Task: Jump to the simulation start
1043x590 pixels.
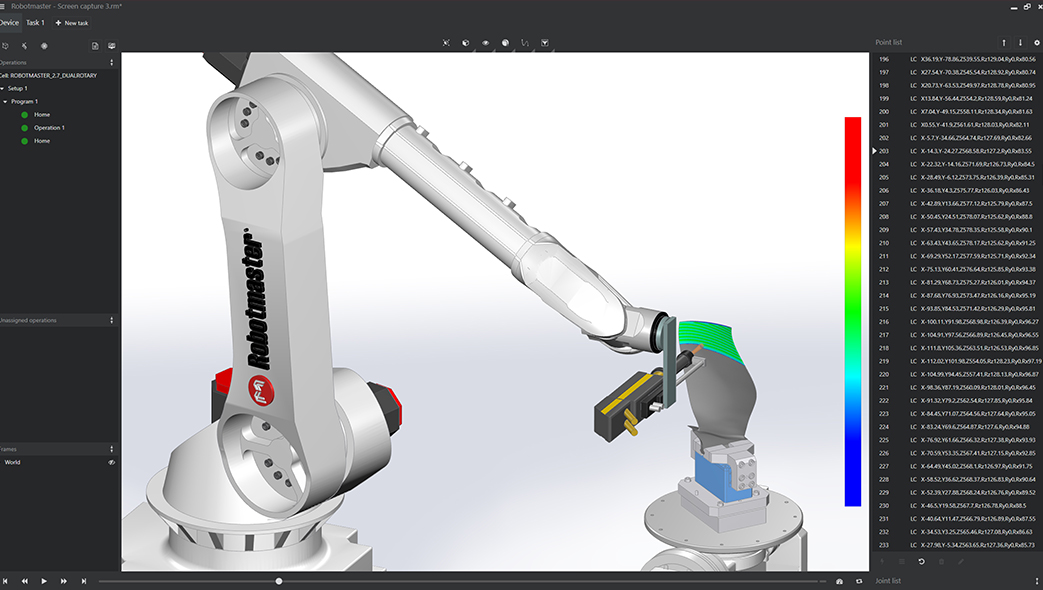Action: pyautogui.click(x=6, y=581)
